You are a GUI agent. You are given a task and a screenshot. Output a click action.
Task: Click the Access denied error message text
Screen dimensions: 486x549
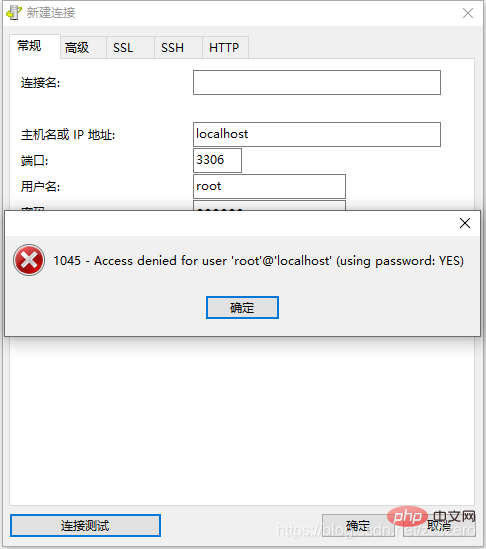[258, 261]
